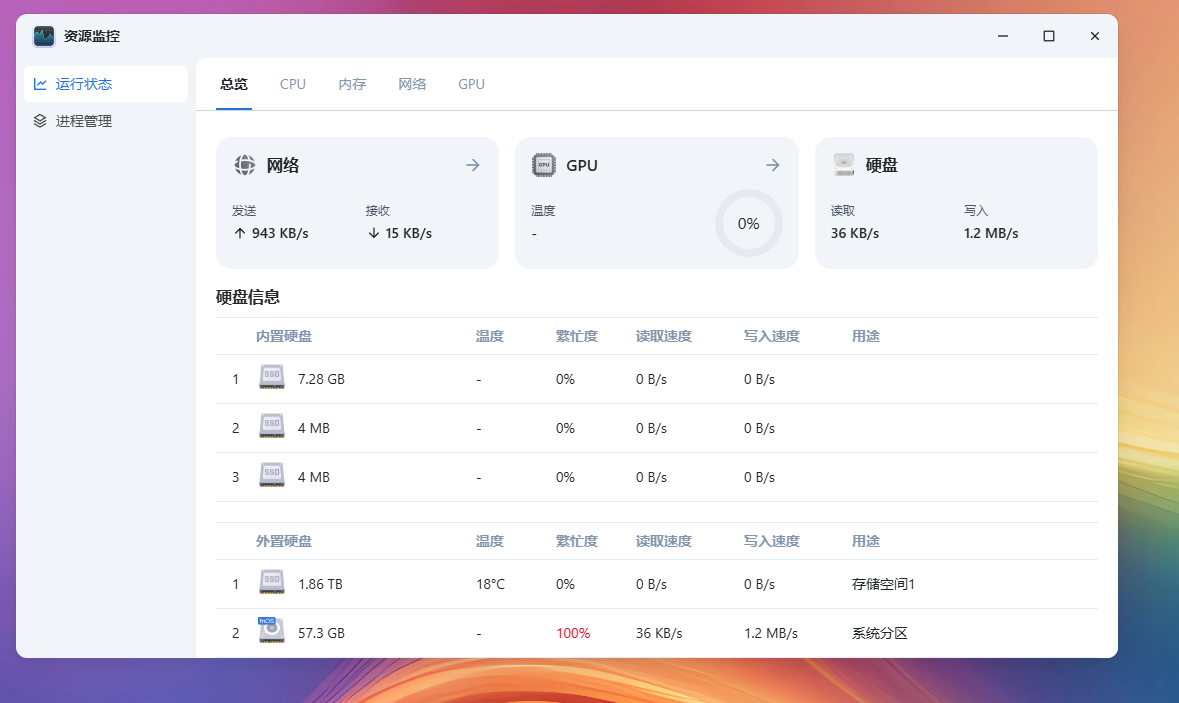Click the 内置硬盘 column header
The height and width of the screenshot is (703, 1179).
point(283,336)
